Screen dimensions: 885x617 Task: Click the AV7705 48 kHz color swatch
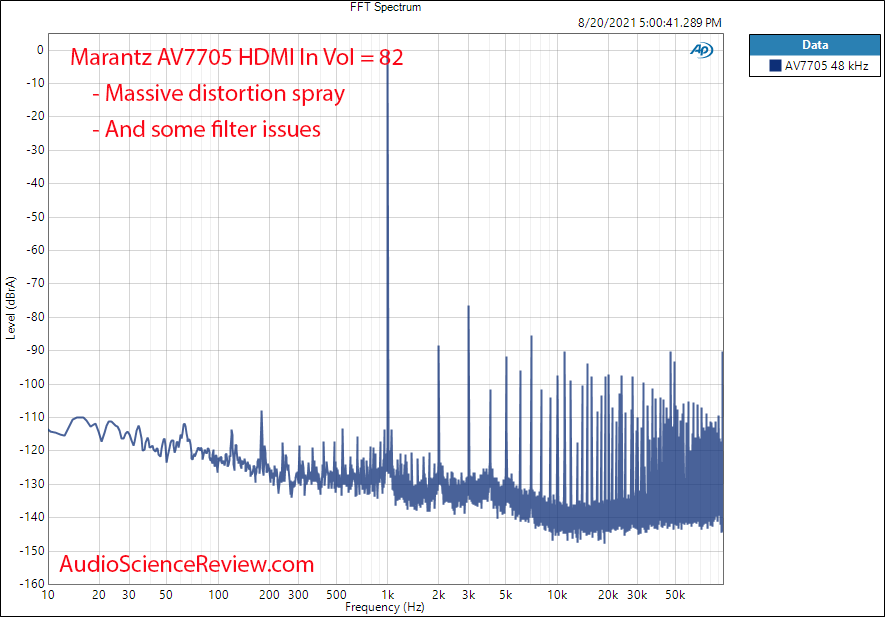pyautogui.click(x=775, y=65)
